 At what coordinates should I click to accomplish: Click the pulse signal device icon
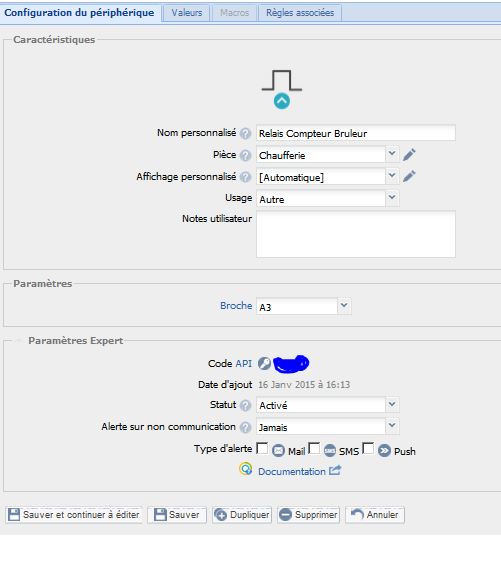pos(282,80)
